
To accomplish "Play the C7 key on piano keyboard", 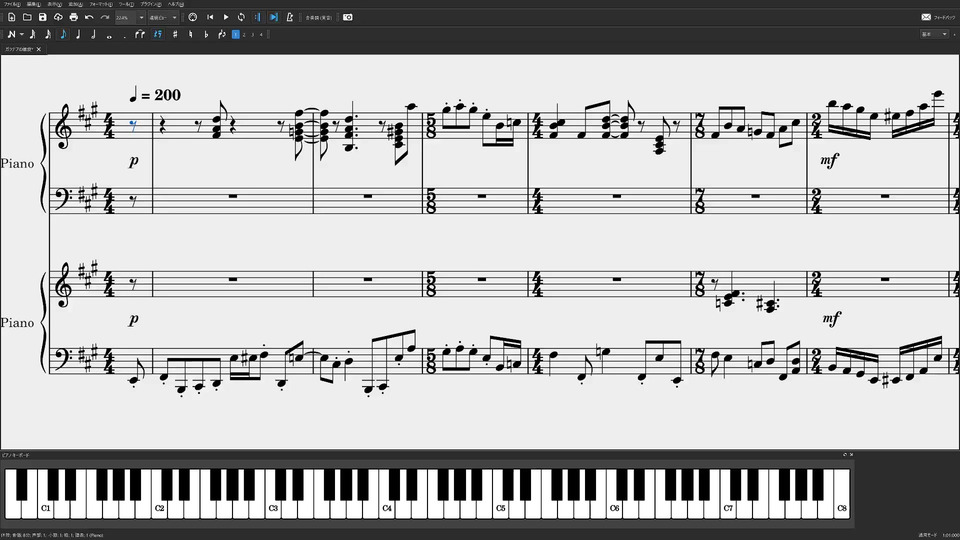I will click(729, 508).
